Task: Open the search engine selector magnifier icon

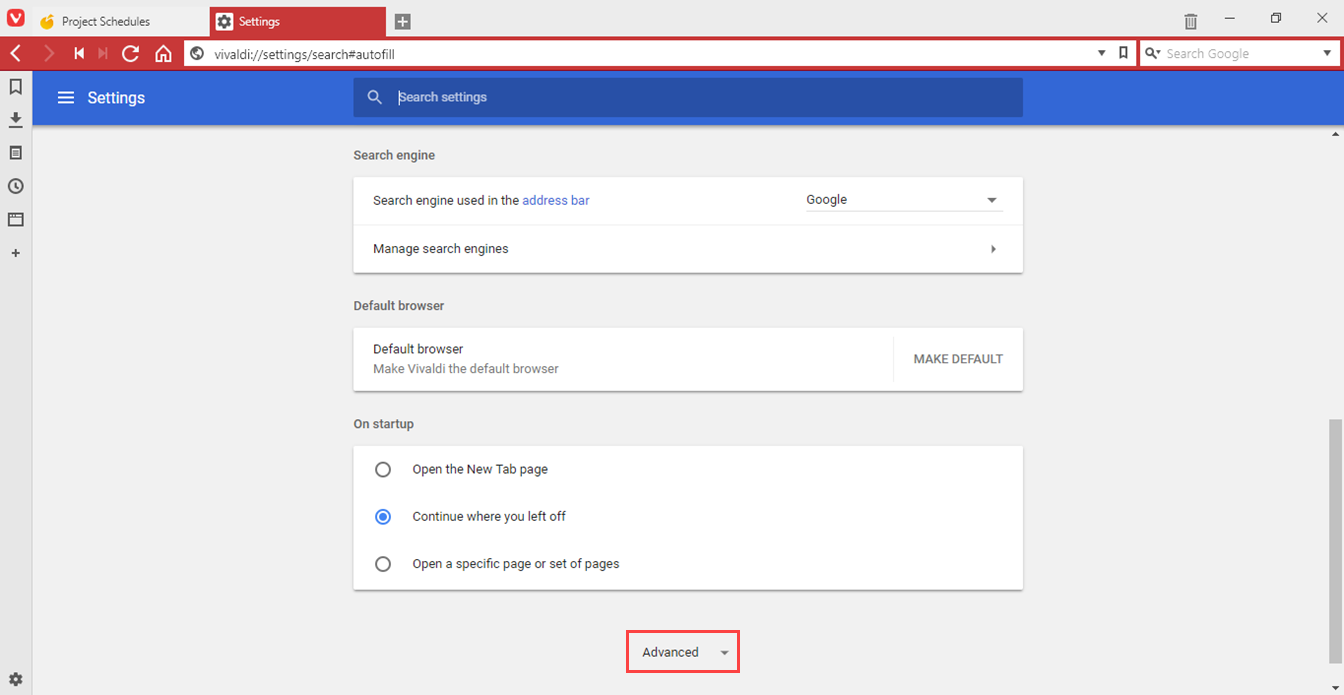Action: 1152,54
